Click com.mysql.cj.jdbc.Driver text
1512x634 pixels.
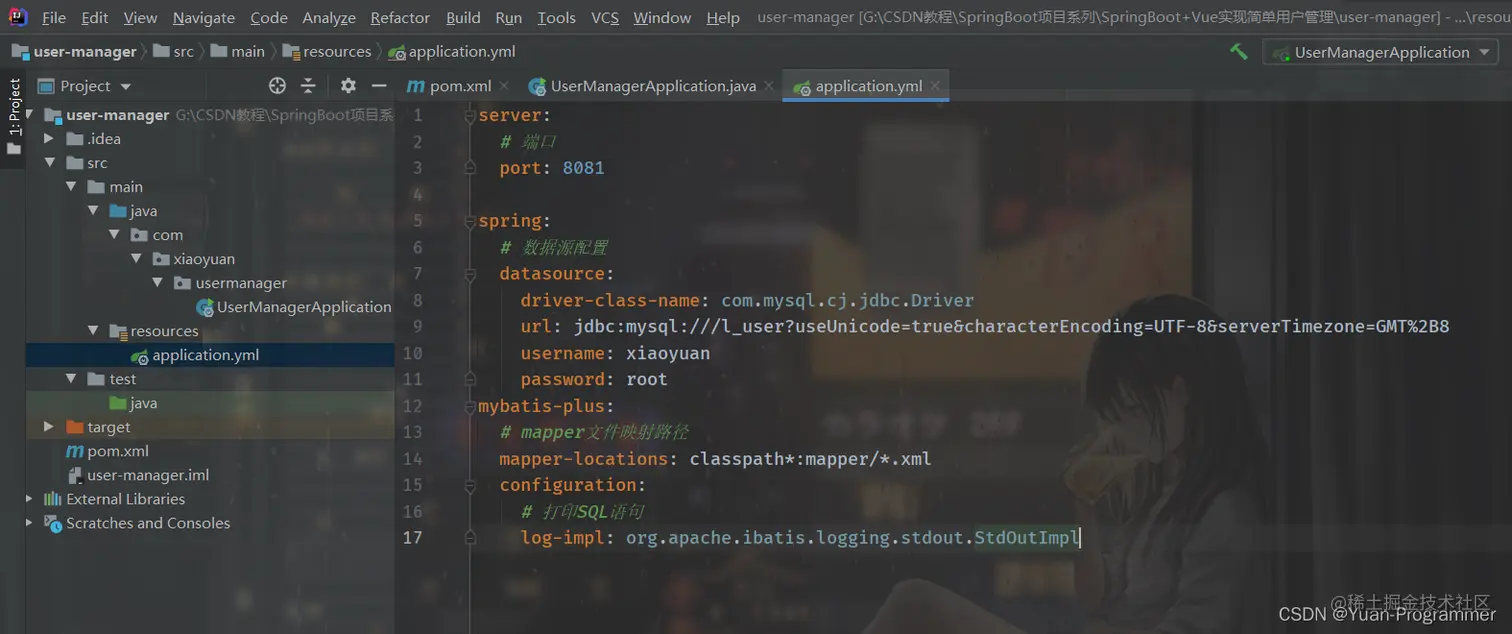(x=847, y=300)
